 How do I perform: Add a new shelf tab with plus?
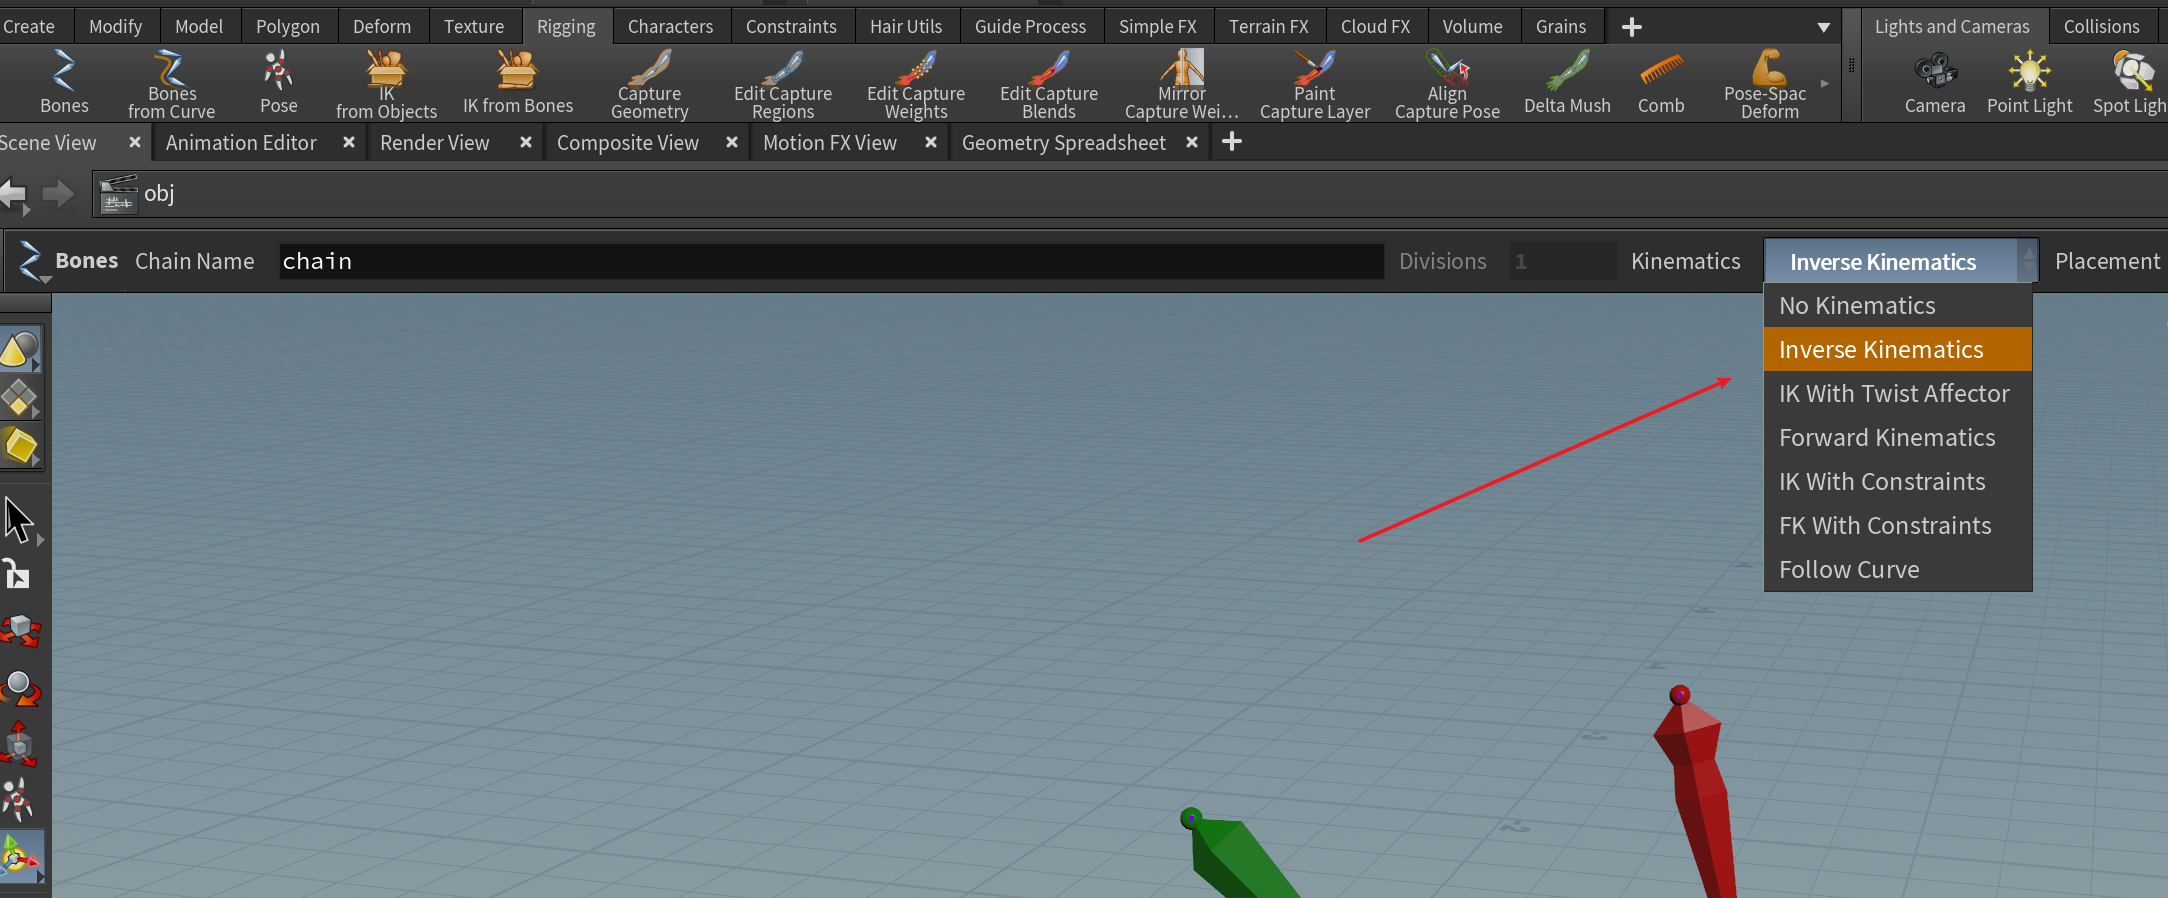point(1631,27)
